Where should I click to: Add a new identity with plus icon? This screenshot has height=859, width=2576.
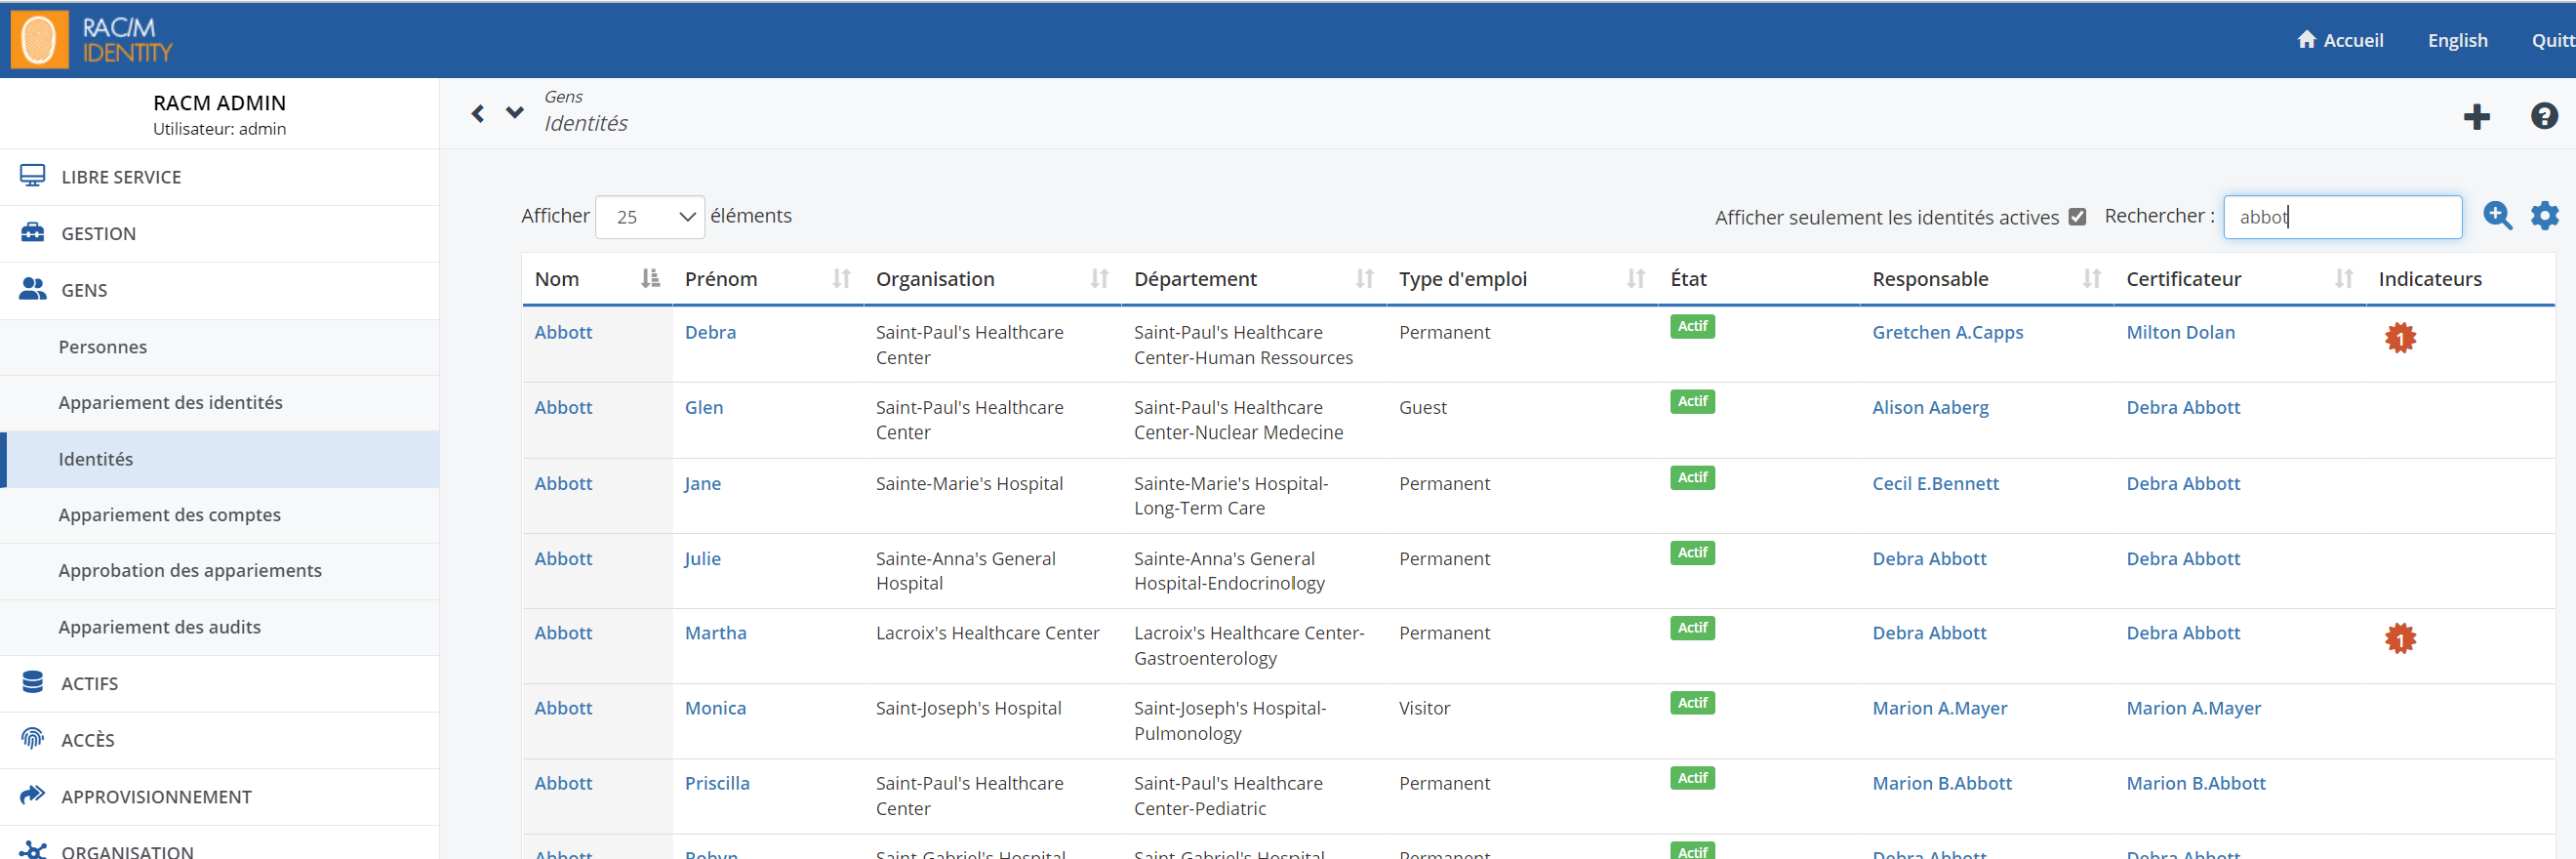[2476, 117]
